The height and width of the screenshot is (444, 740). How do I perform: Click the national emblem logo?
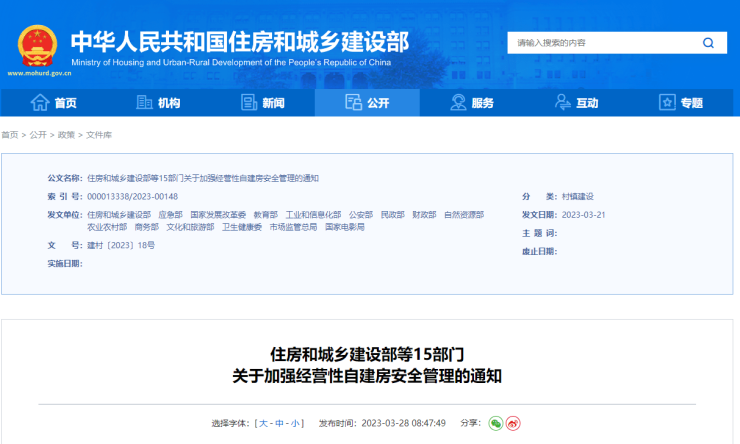38,45
